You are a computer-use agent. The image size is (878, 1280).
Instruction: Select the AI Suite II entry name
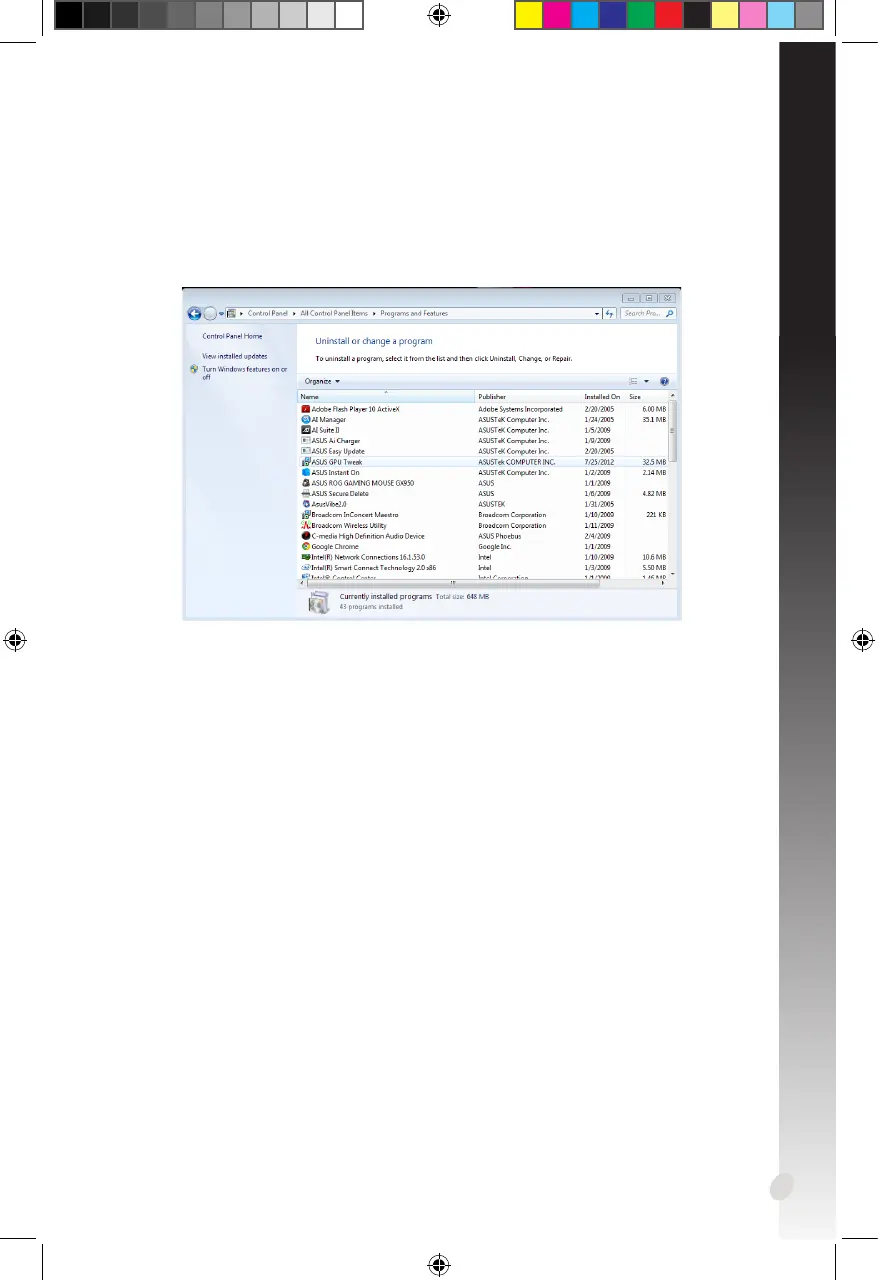(x=326, y=430)
